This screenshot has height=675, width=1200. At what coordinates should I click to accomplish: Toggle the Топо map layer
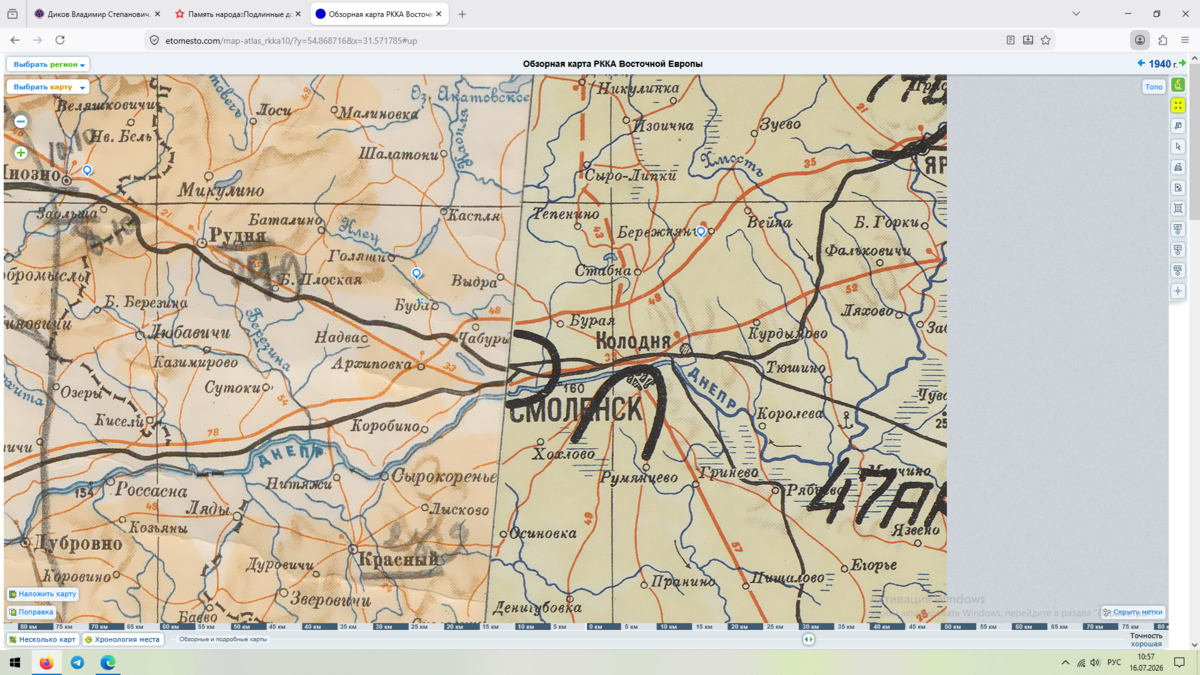tap(1153, 87)
